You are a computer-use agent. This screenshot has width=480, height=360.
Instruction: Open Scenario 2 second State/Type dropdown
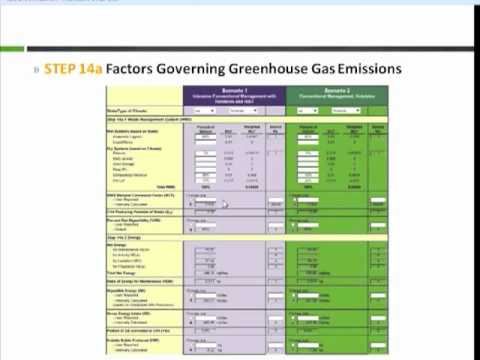coord(346,110)
